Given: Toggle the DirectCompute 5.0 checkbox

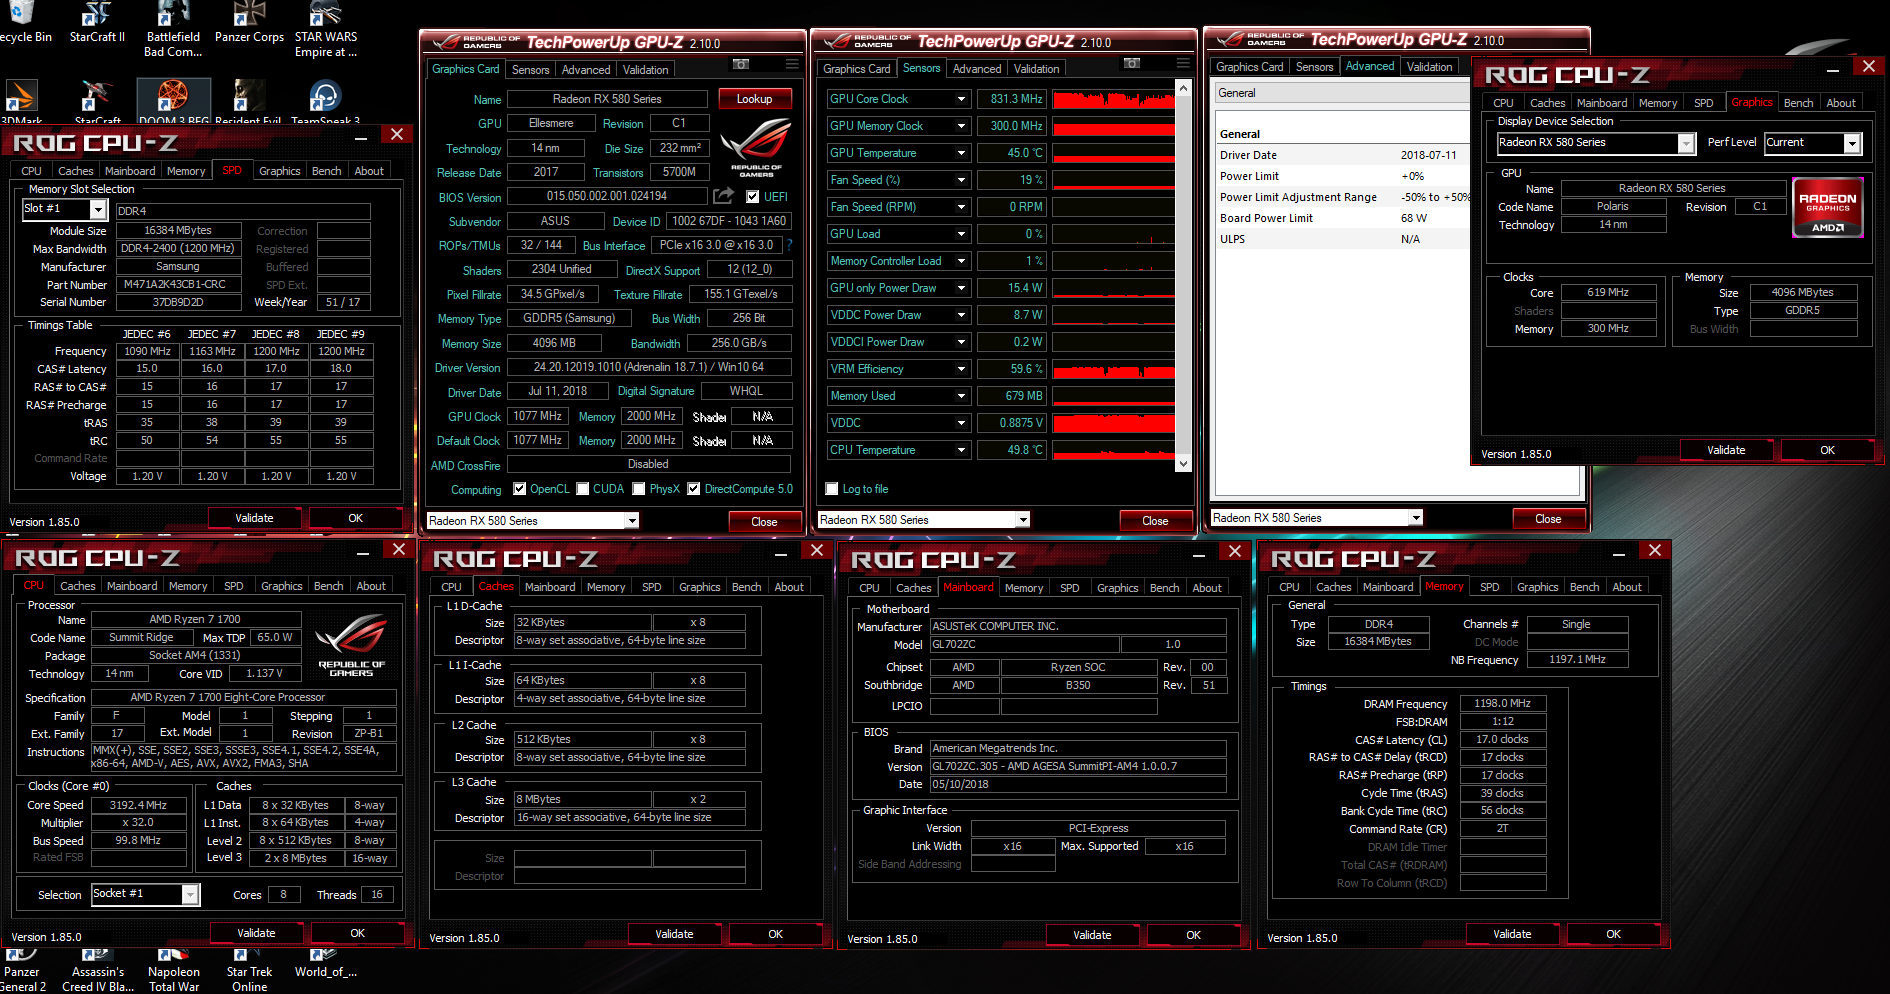Looking at the screenshot, I should coord(693,489).
